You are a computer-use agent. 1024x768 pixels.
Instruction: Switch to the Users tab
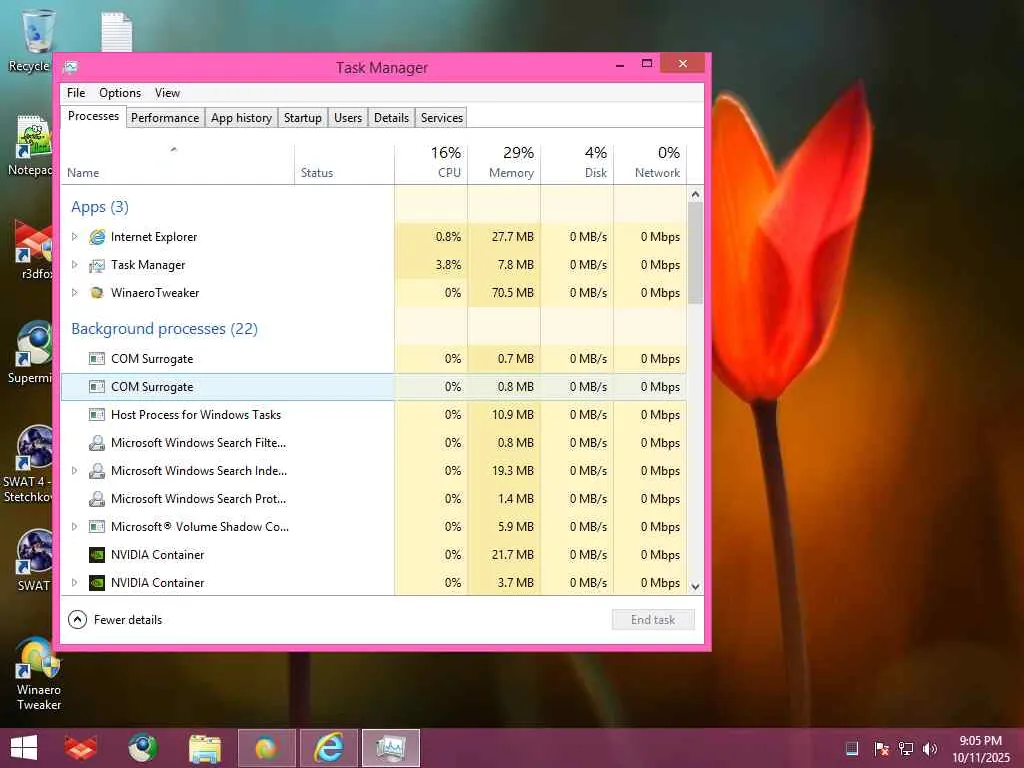(x=348, y=118)
